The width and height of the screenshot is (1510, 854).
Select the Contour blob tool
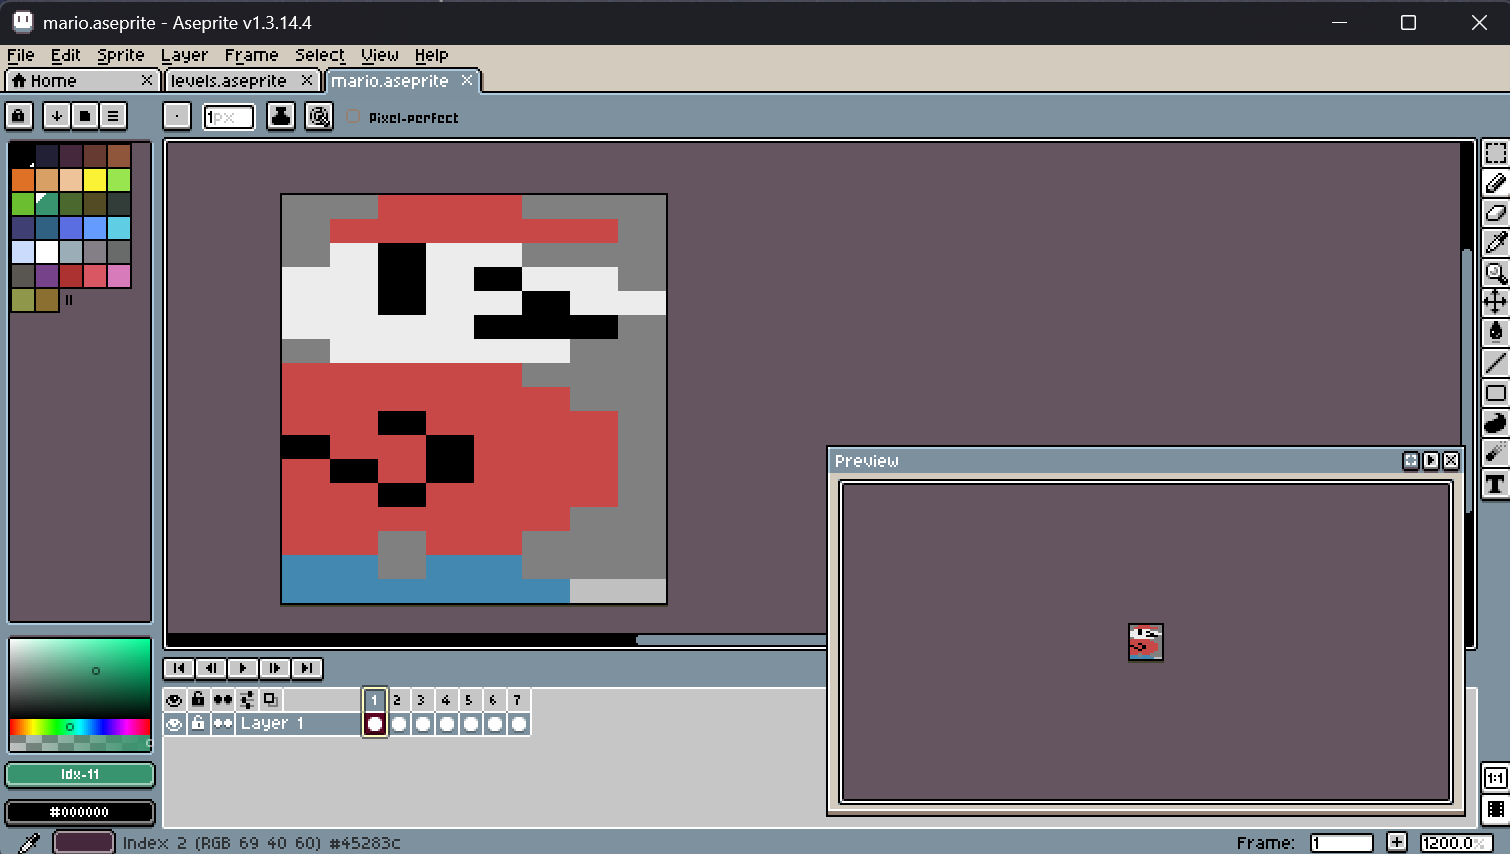point(1495,423)
